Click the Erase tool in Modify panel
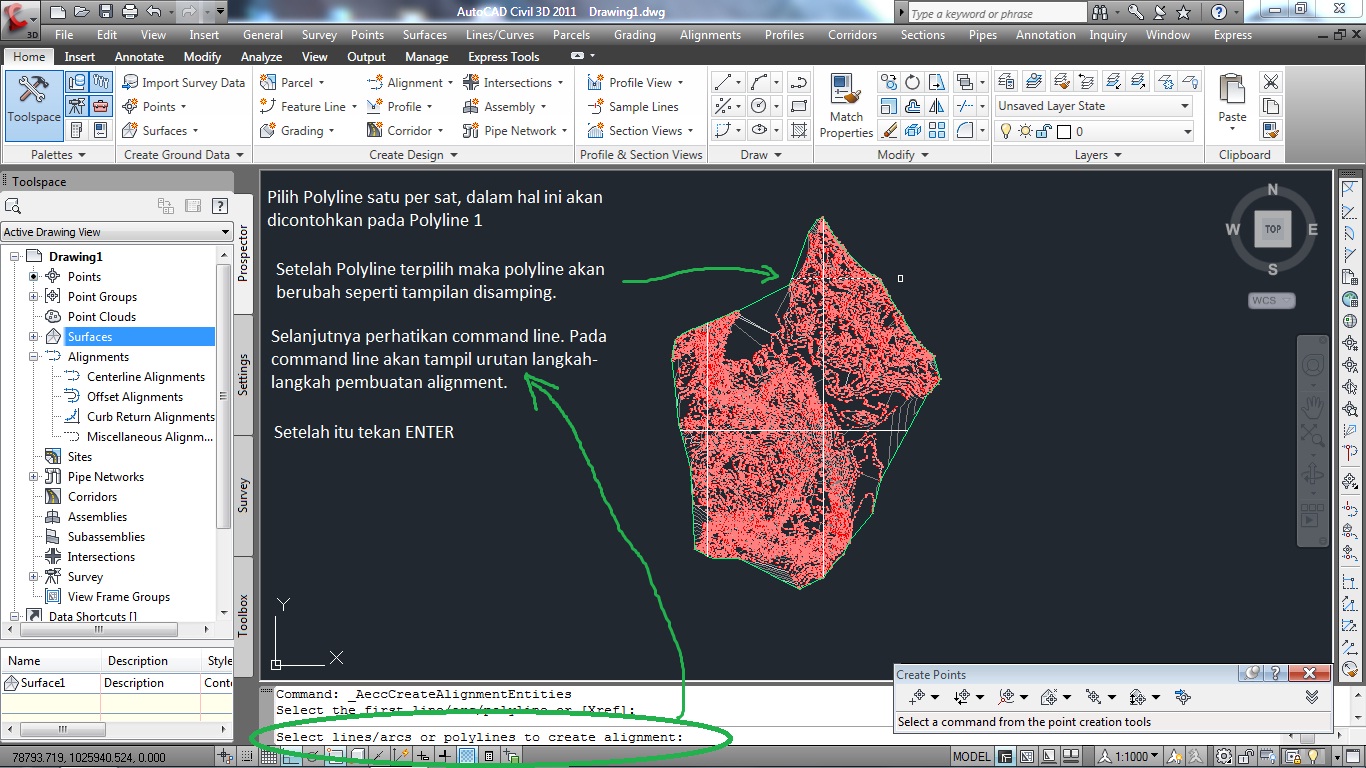Viewport: 1366px width, 768px height. (x=889, y=130)
